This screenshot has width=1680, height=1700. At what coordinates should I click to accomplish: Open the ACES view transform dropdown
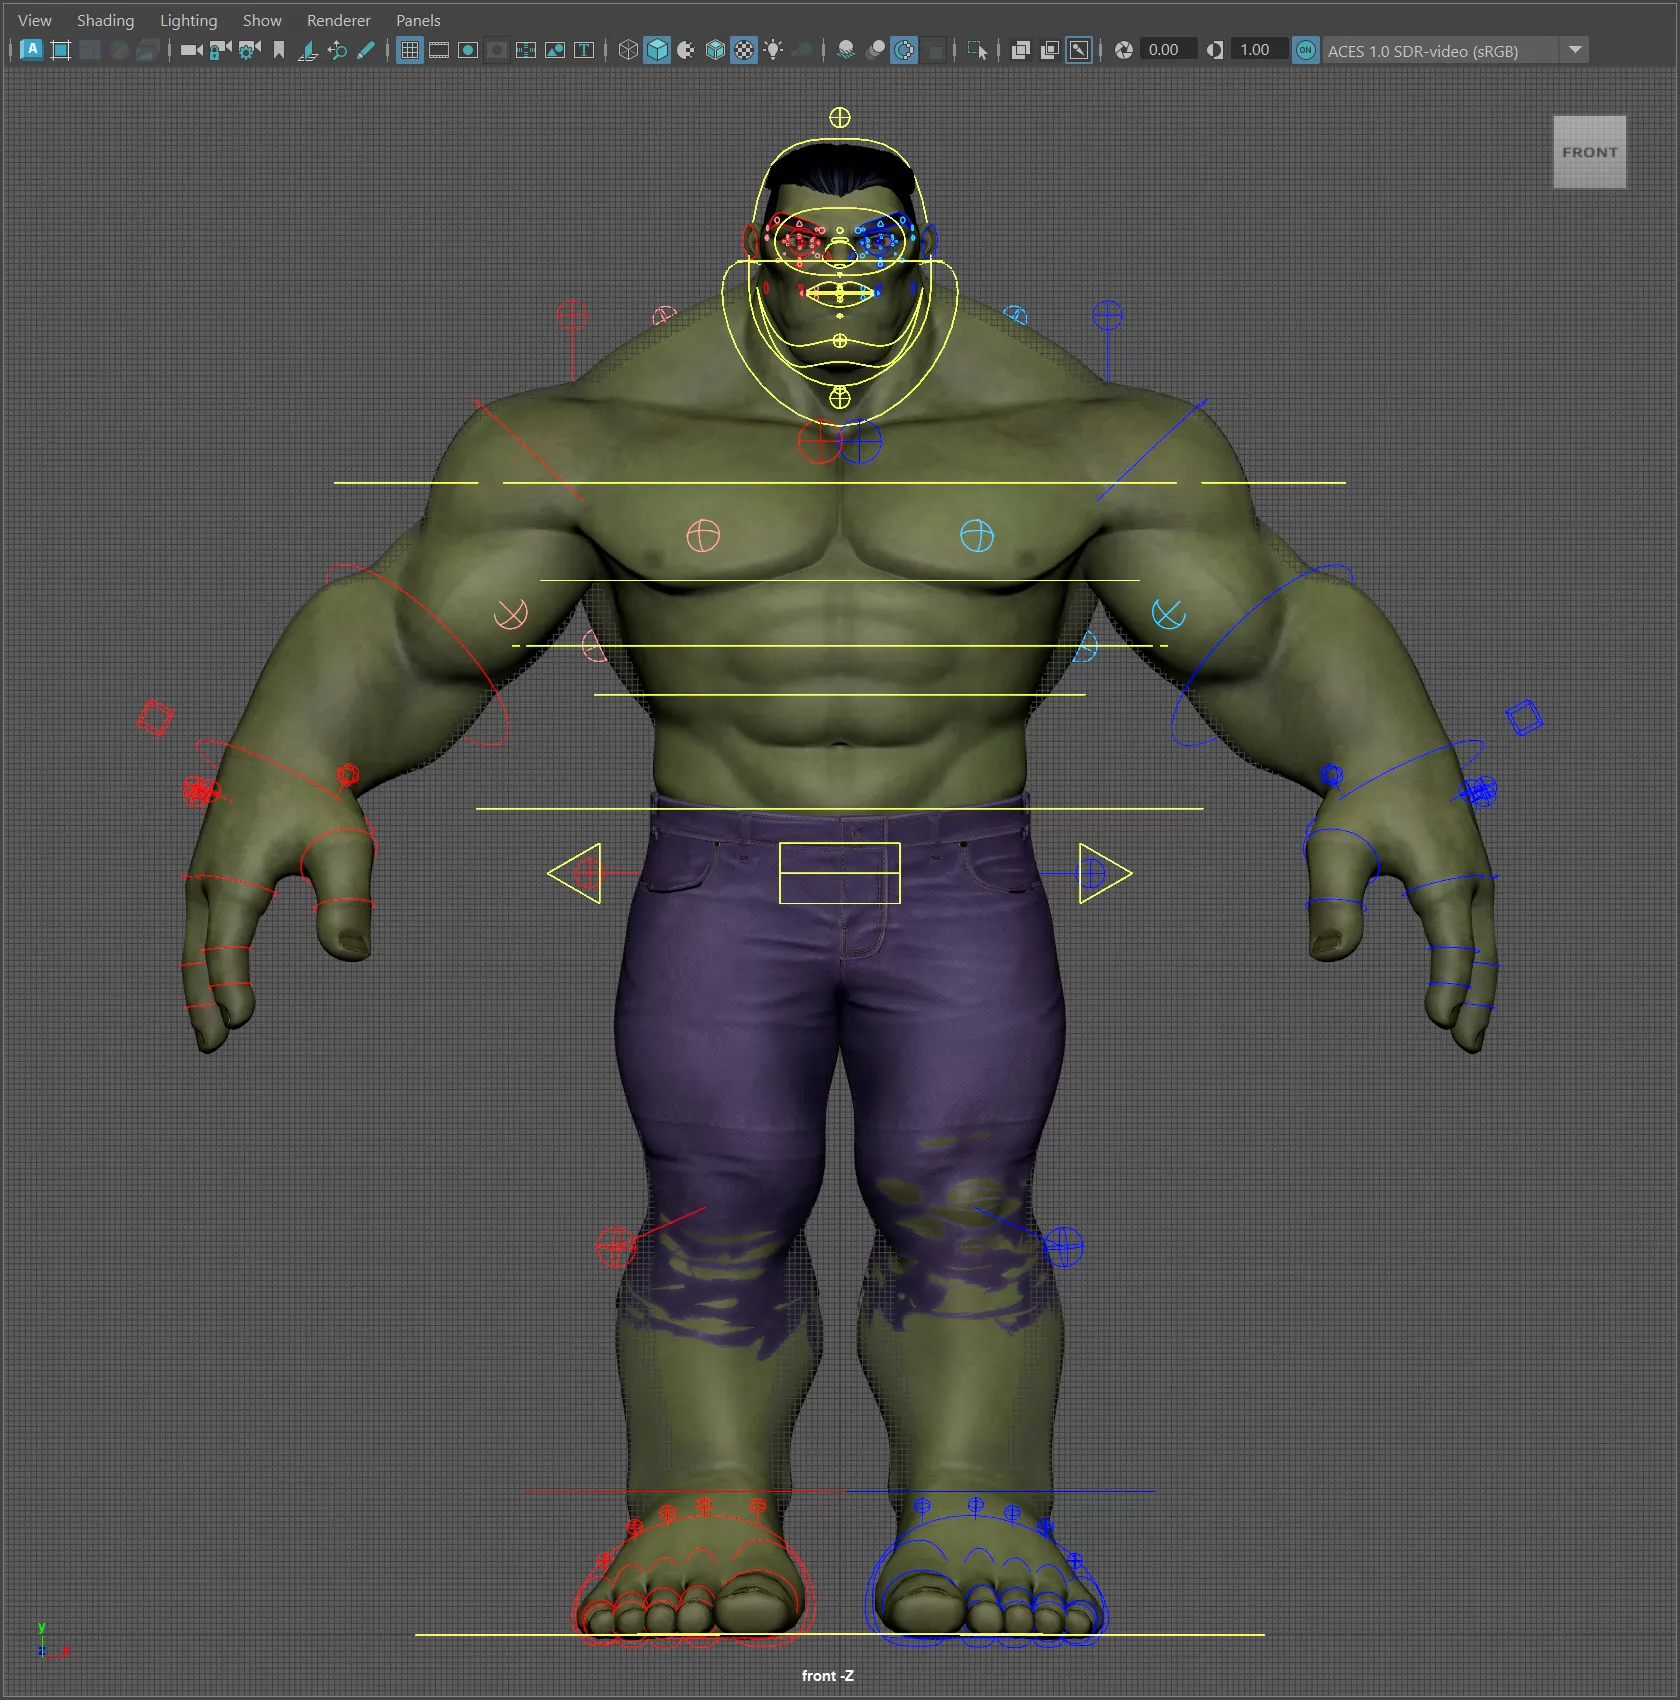pyautogui.click(x=1575, y=50)
